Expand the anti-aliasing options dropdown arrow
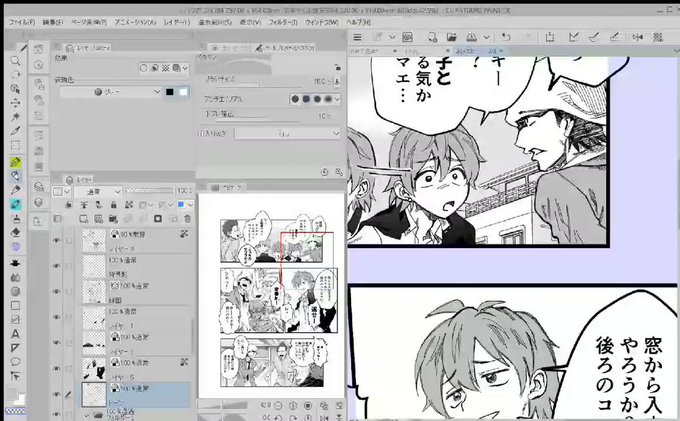The image size is (680, 421). coord(337,99)
